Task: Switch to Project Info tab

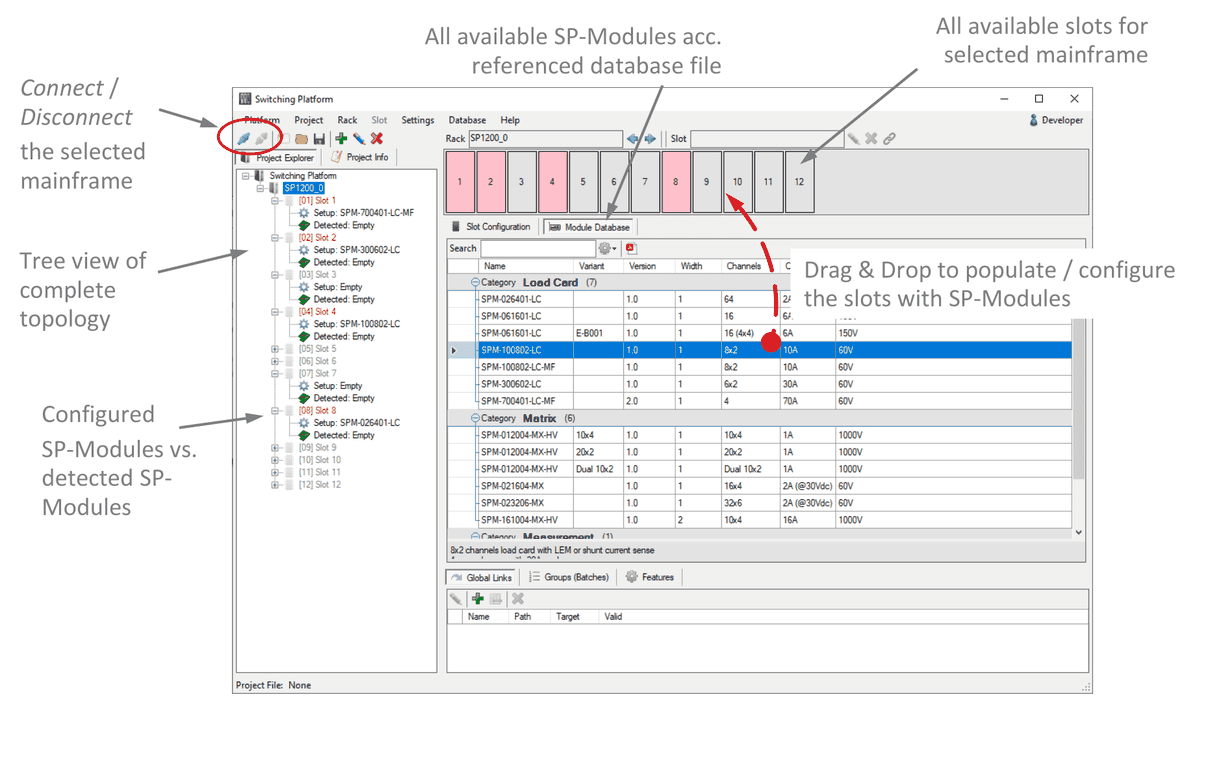Action: point(360,157)
